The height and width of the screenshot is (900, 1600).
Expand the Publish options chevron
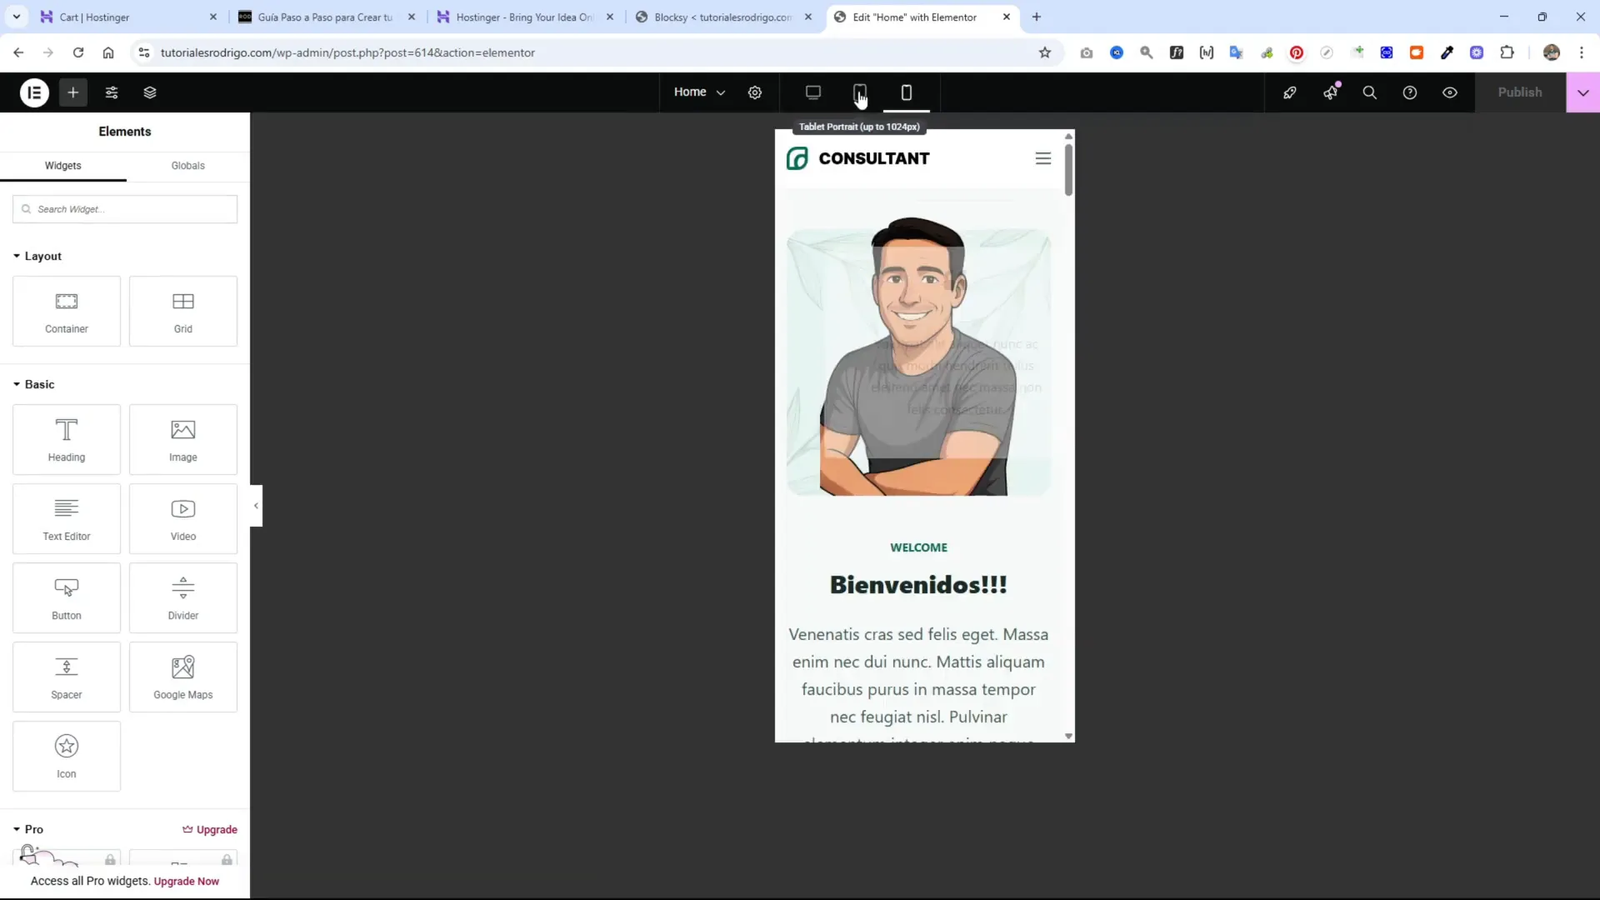(x=1583, y=92)
